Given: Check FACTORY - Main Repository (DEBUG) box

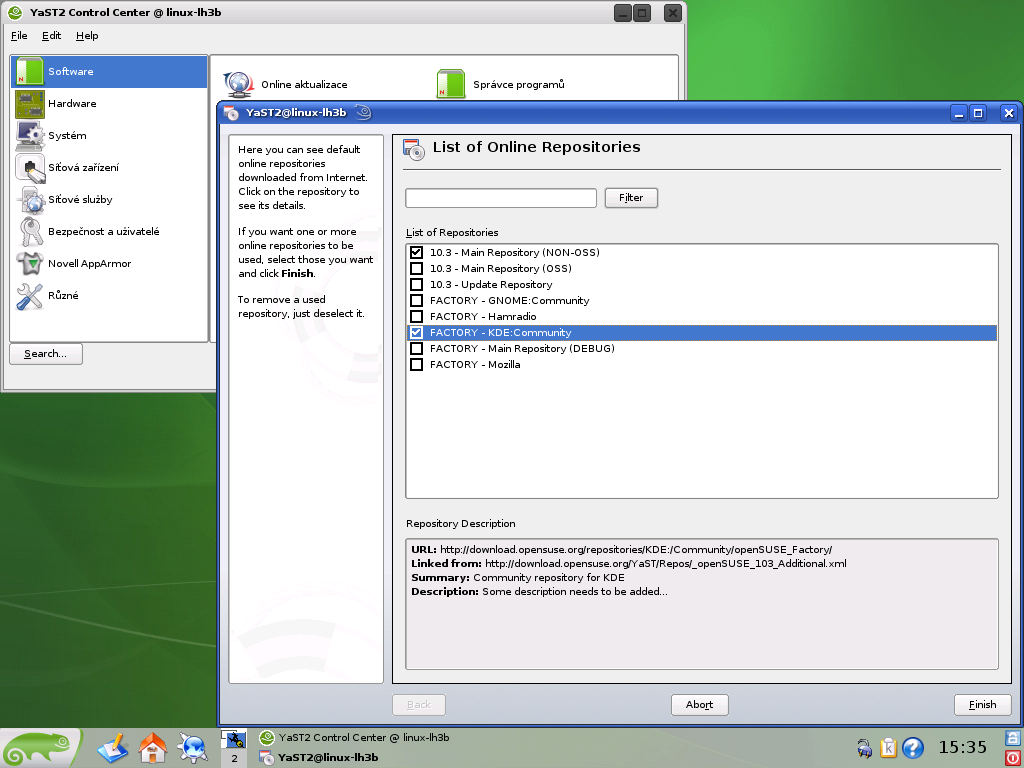Looking at the screenshot, I should coord(417,349).
